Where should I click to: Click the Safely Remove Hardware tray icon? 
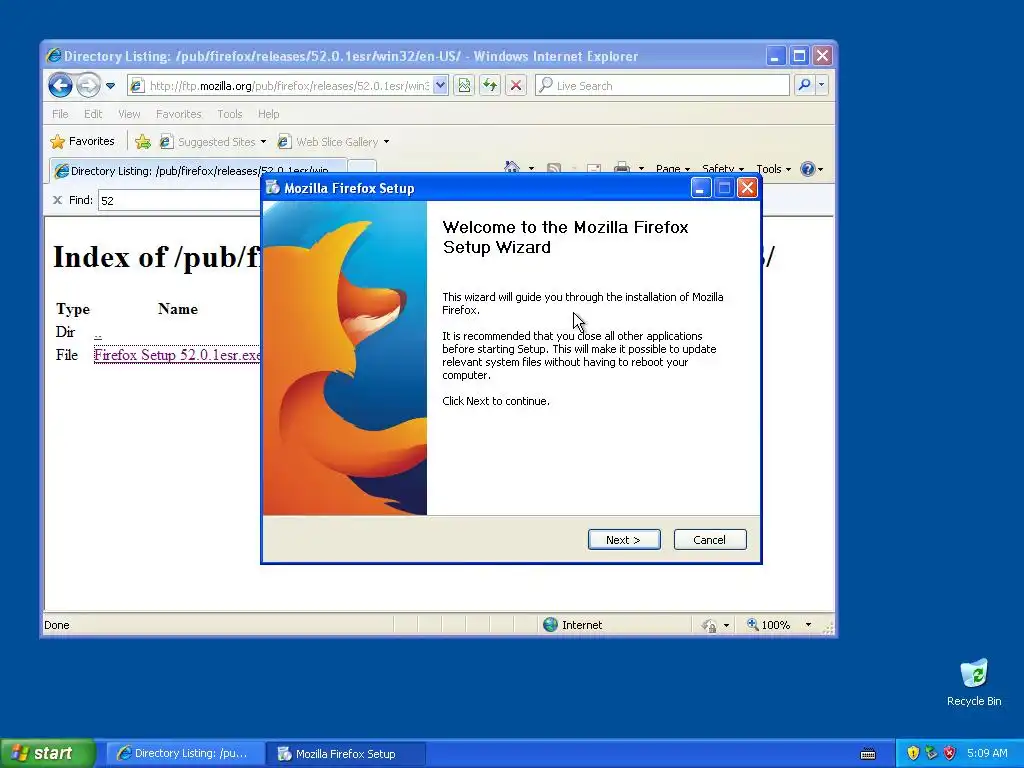coord(931,753)
